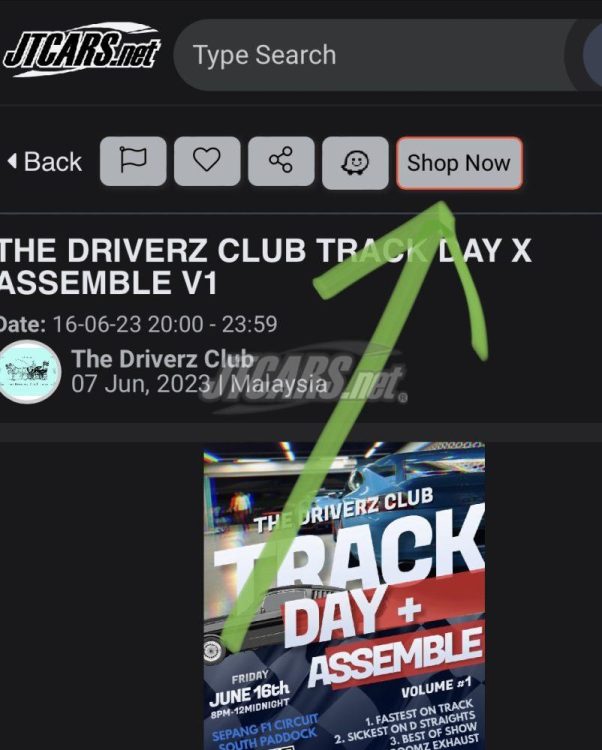The width and height of the screenshot is (602, 750).
Task: Click the posted date 07 Jun, 2023
Action: tap(141, 384)
